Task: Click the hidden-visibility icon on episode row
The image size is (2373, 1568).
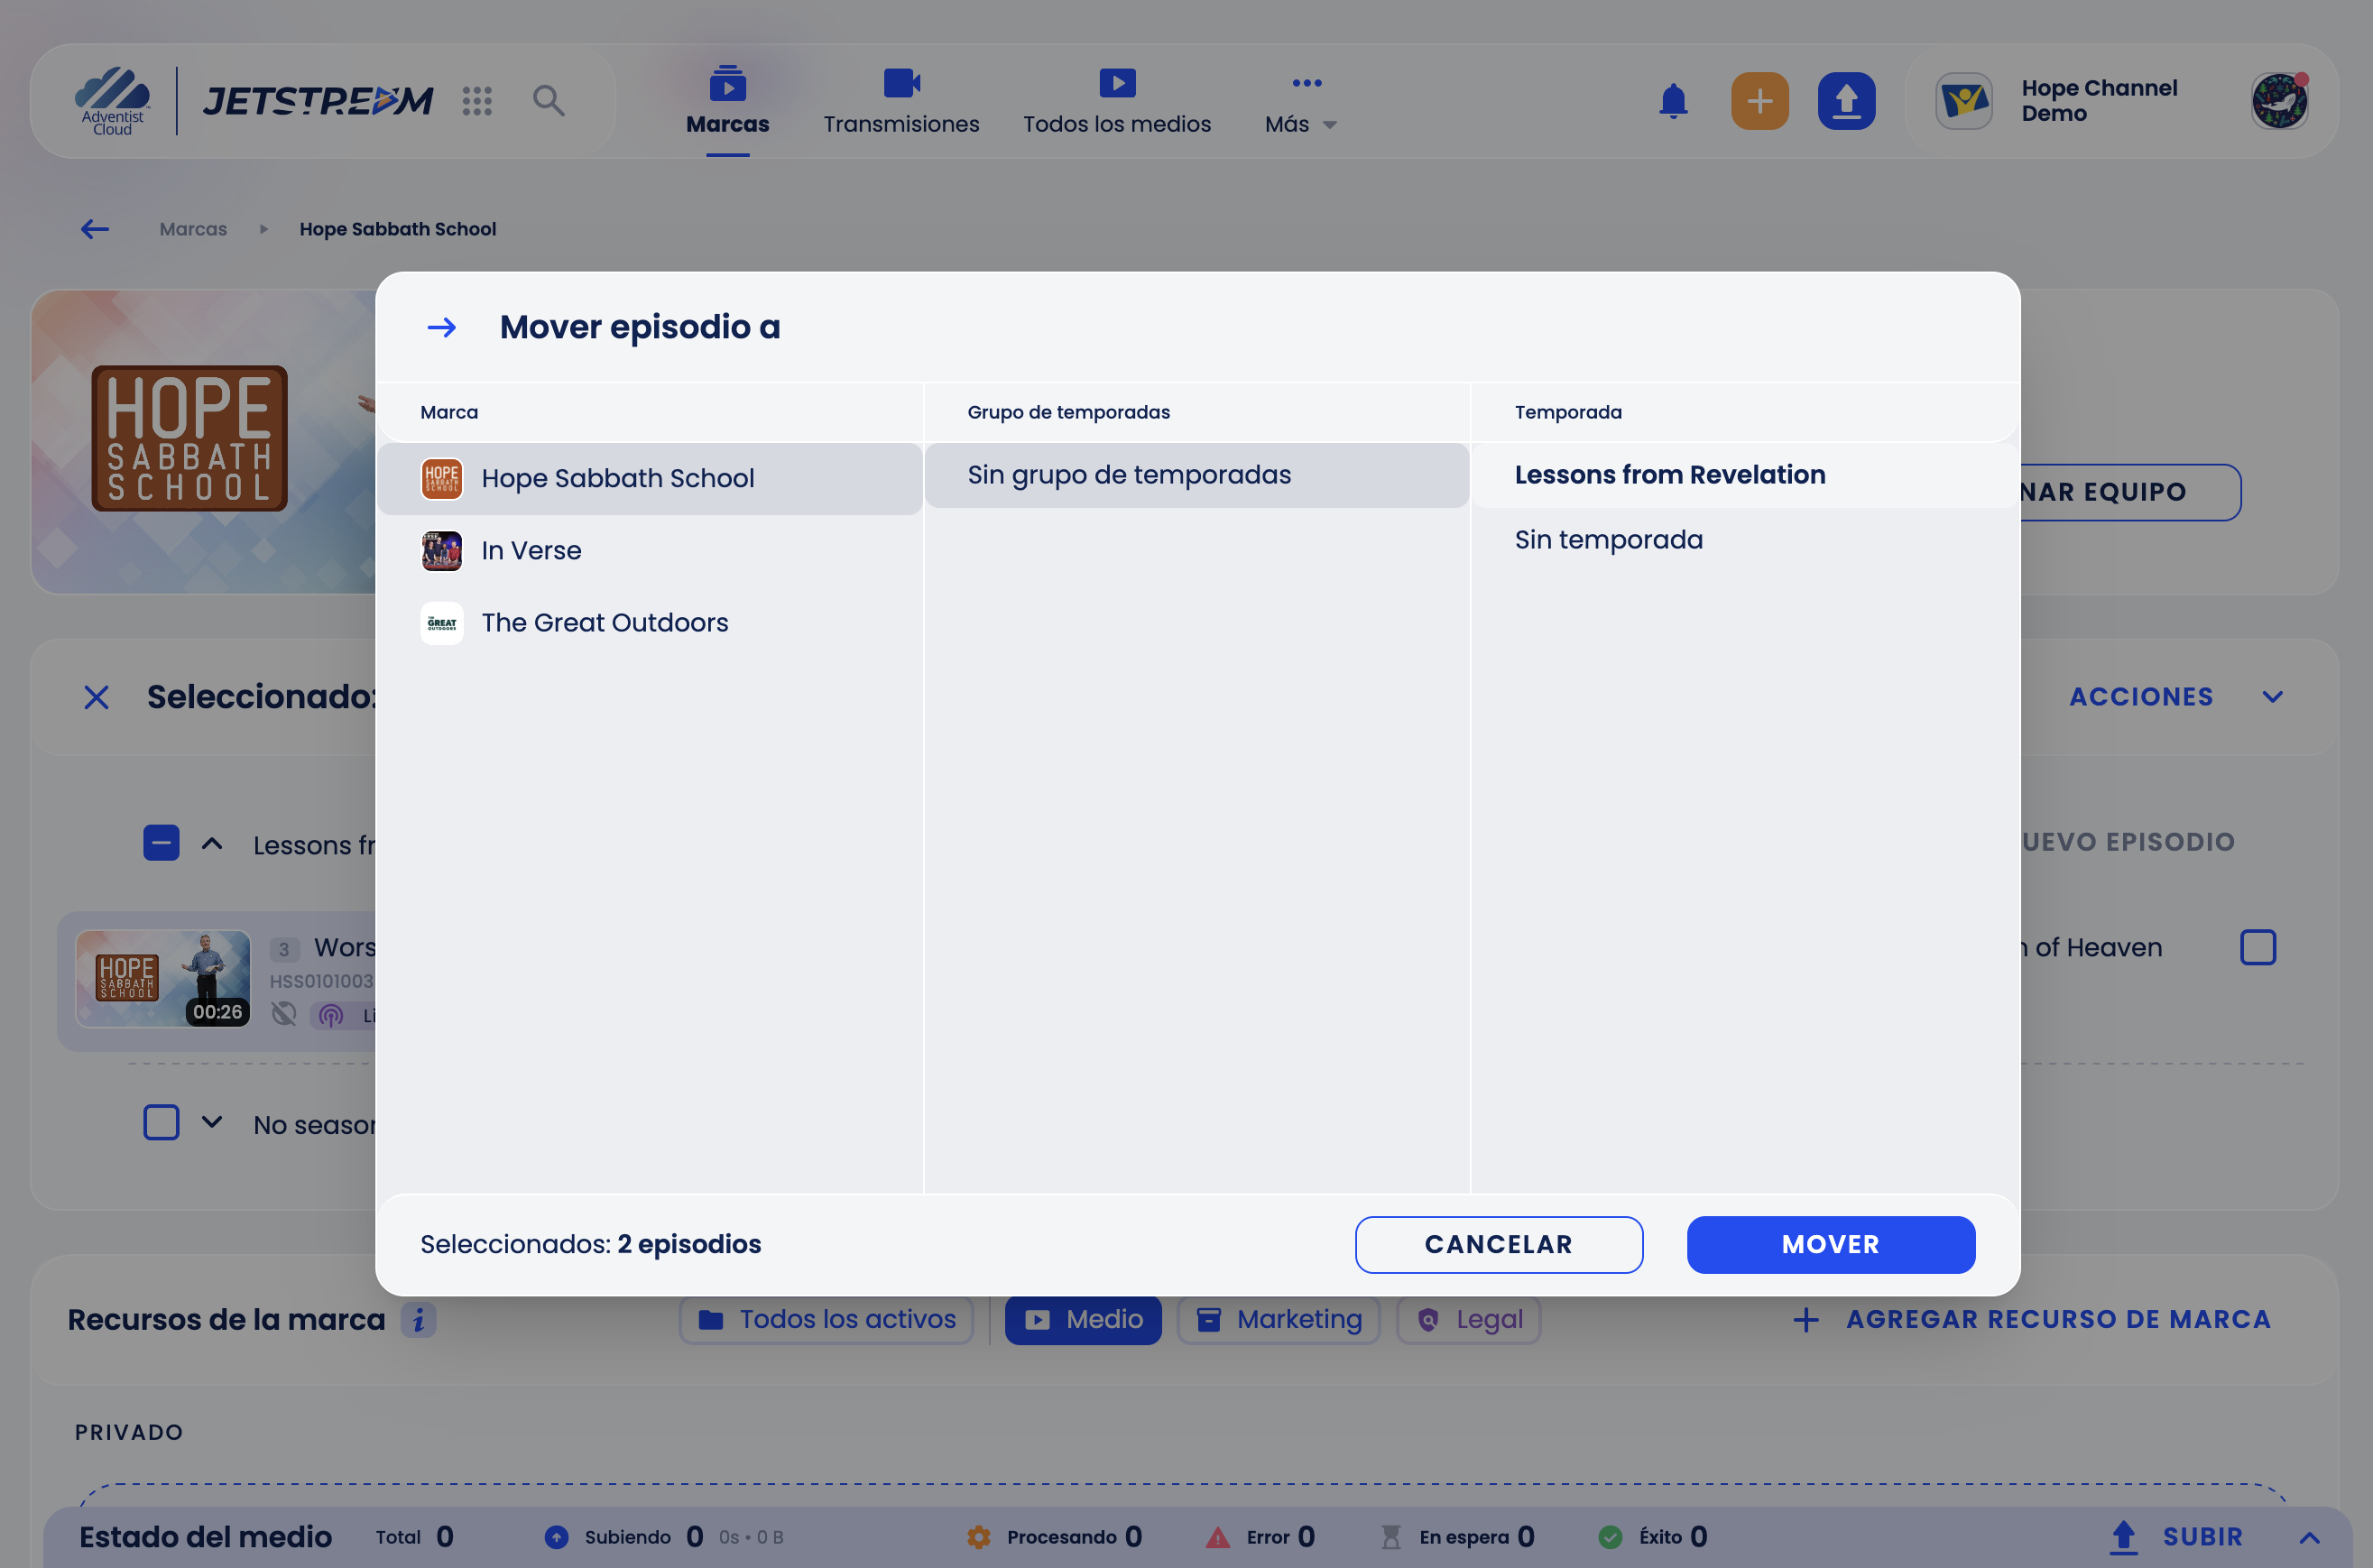Action: pos(284,1014)
